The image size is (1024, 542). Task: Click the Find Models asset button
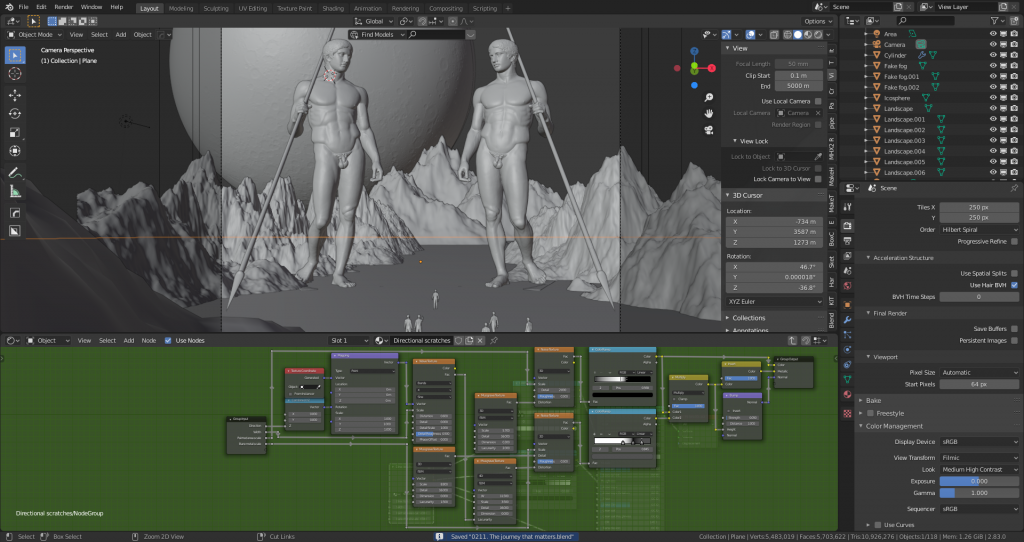point(377,35)
